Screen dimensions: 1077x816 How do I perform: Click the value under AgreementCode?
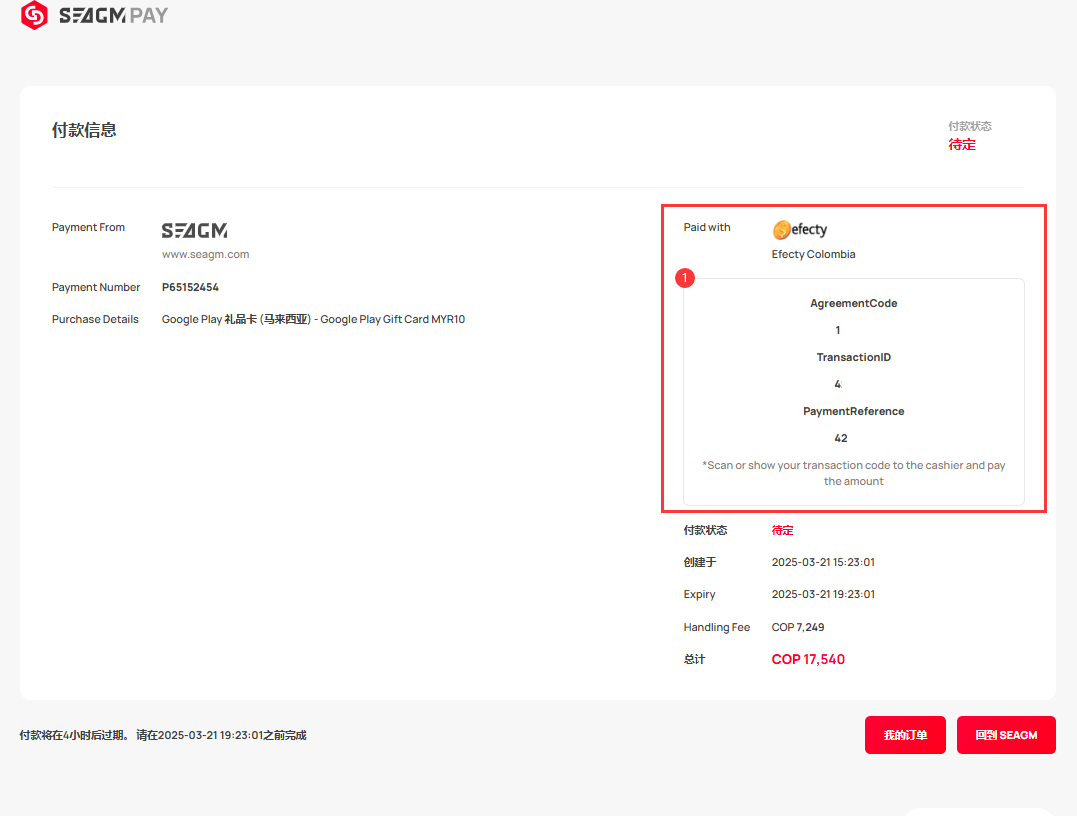tap(838, 330)
